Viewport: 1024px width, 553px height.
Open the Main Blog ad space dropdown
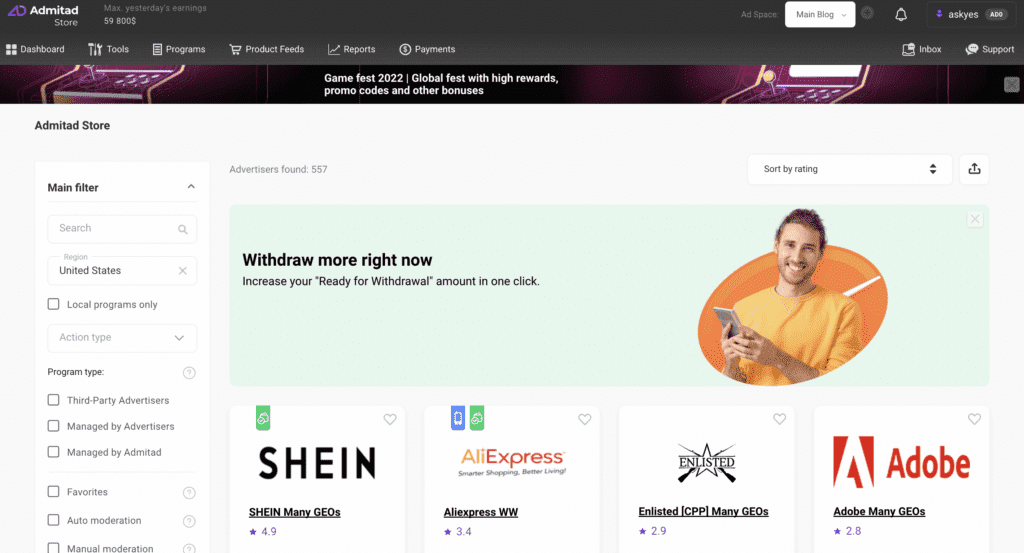(x=820, y=14)
